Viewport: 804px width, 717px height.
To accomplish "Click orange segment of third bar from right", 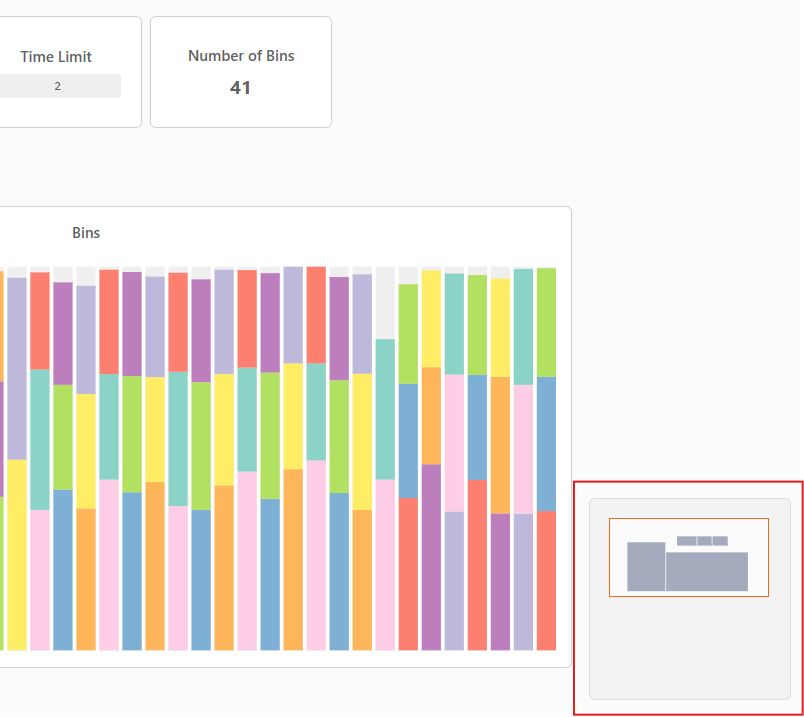I will [x=500, y=444].
